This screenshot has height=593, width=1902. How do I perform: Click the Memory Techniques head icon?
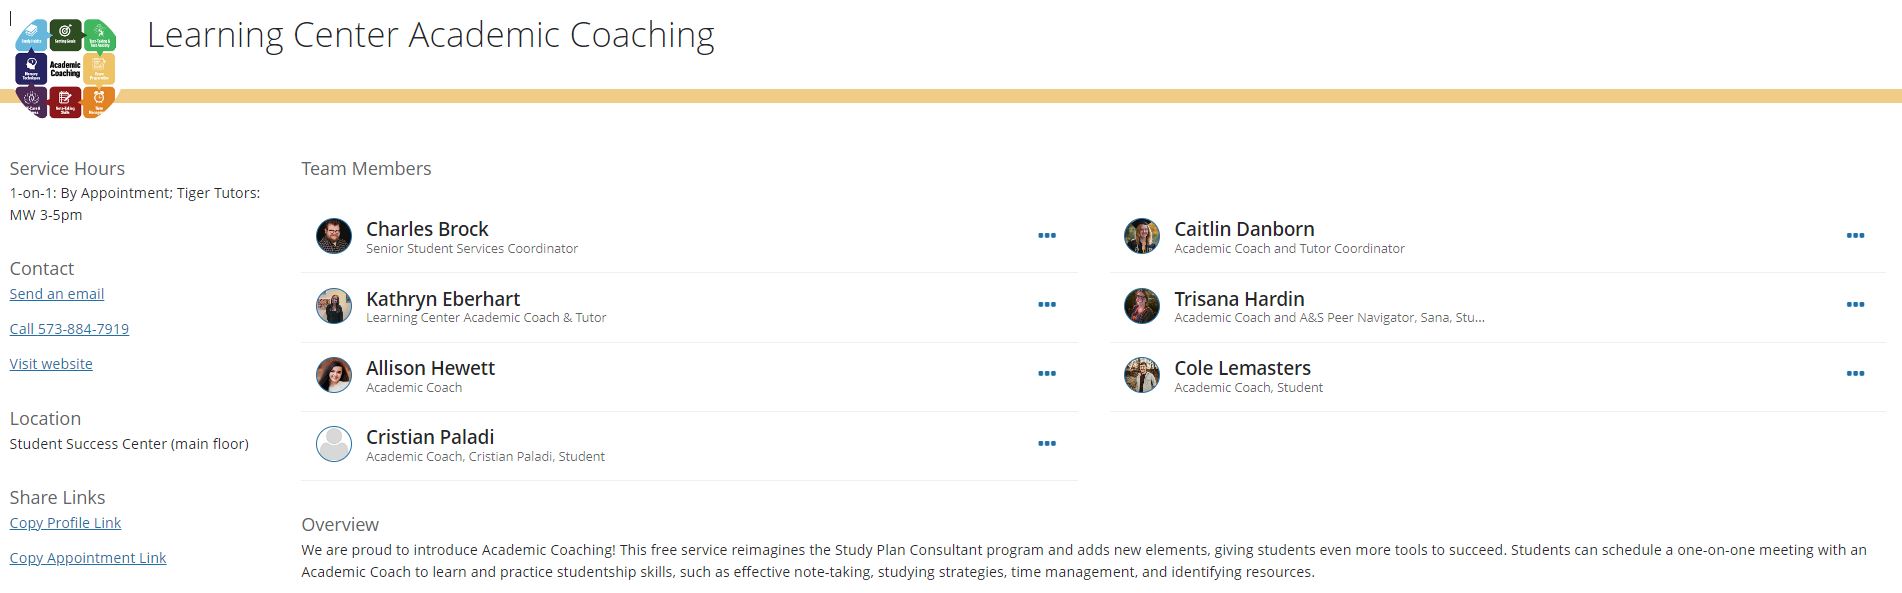[x=31, y=65]
